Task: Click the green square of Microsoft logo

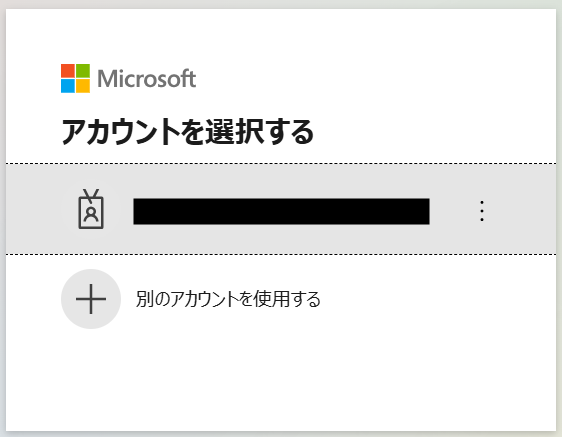Action: click(83, 71)
